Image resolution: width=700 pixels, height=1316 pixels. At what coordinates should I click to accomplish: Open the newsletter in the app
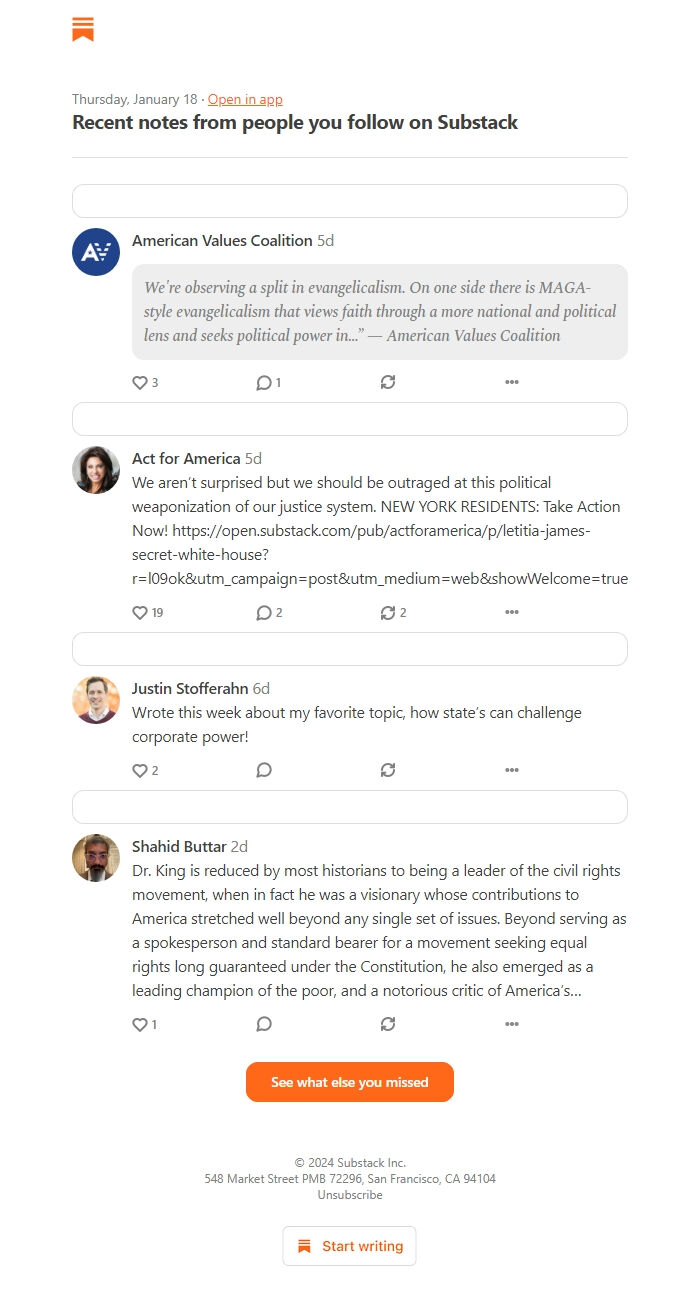click(x=245, y=99)
